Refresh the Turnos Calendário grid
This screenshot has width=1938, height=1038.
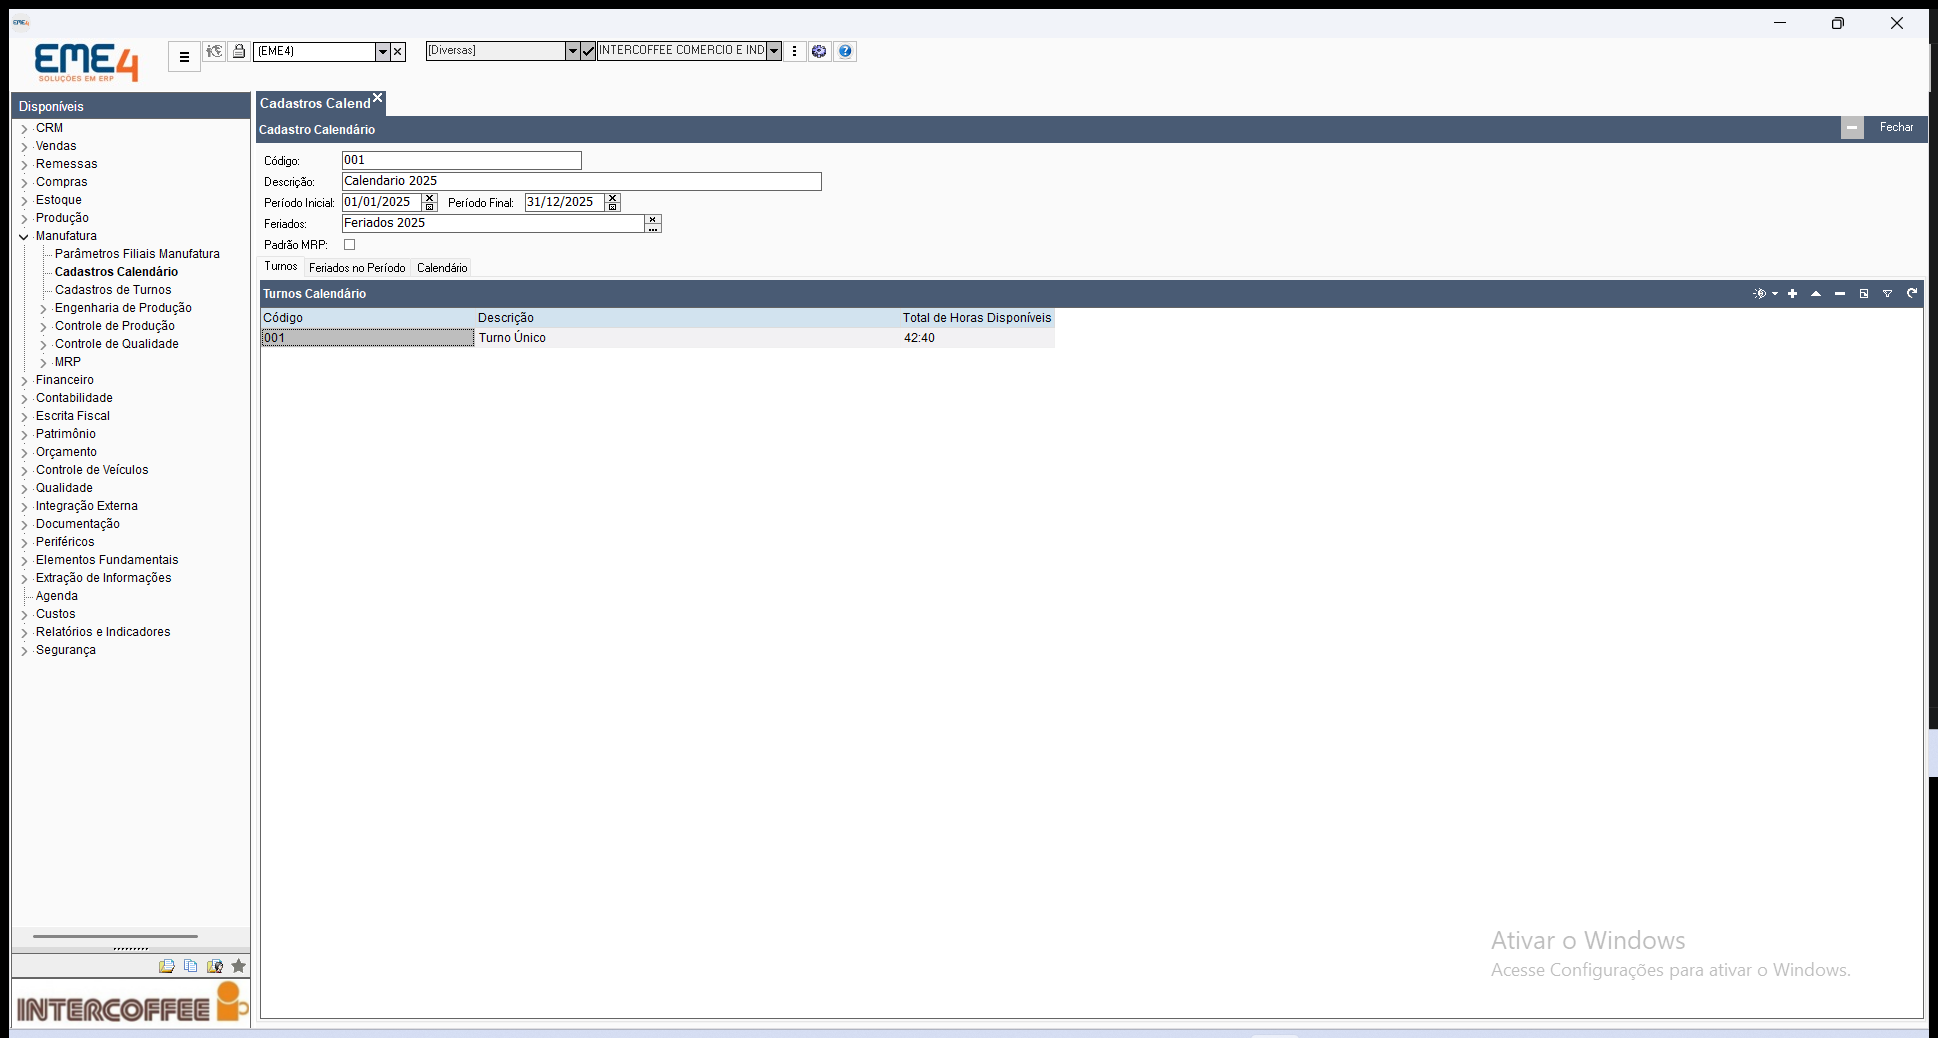coord(1912,294)
